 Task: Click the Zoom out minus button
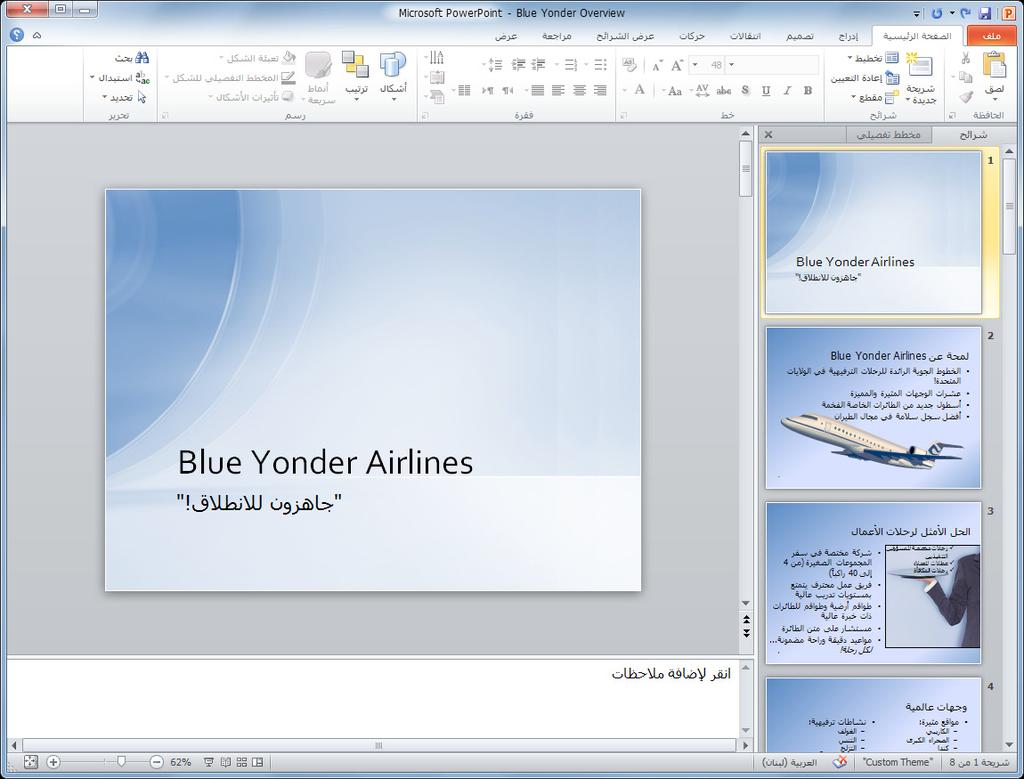157,761
